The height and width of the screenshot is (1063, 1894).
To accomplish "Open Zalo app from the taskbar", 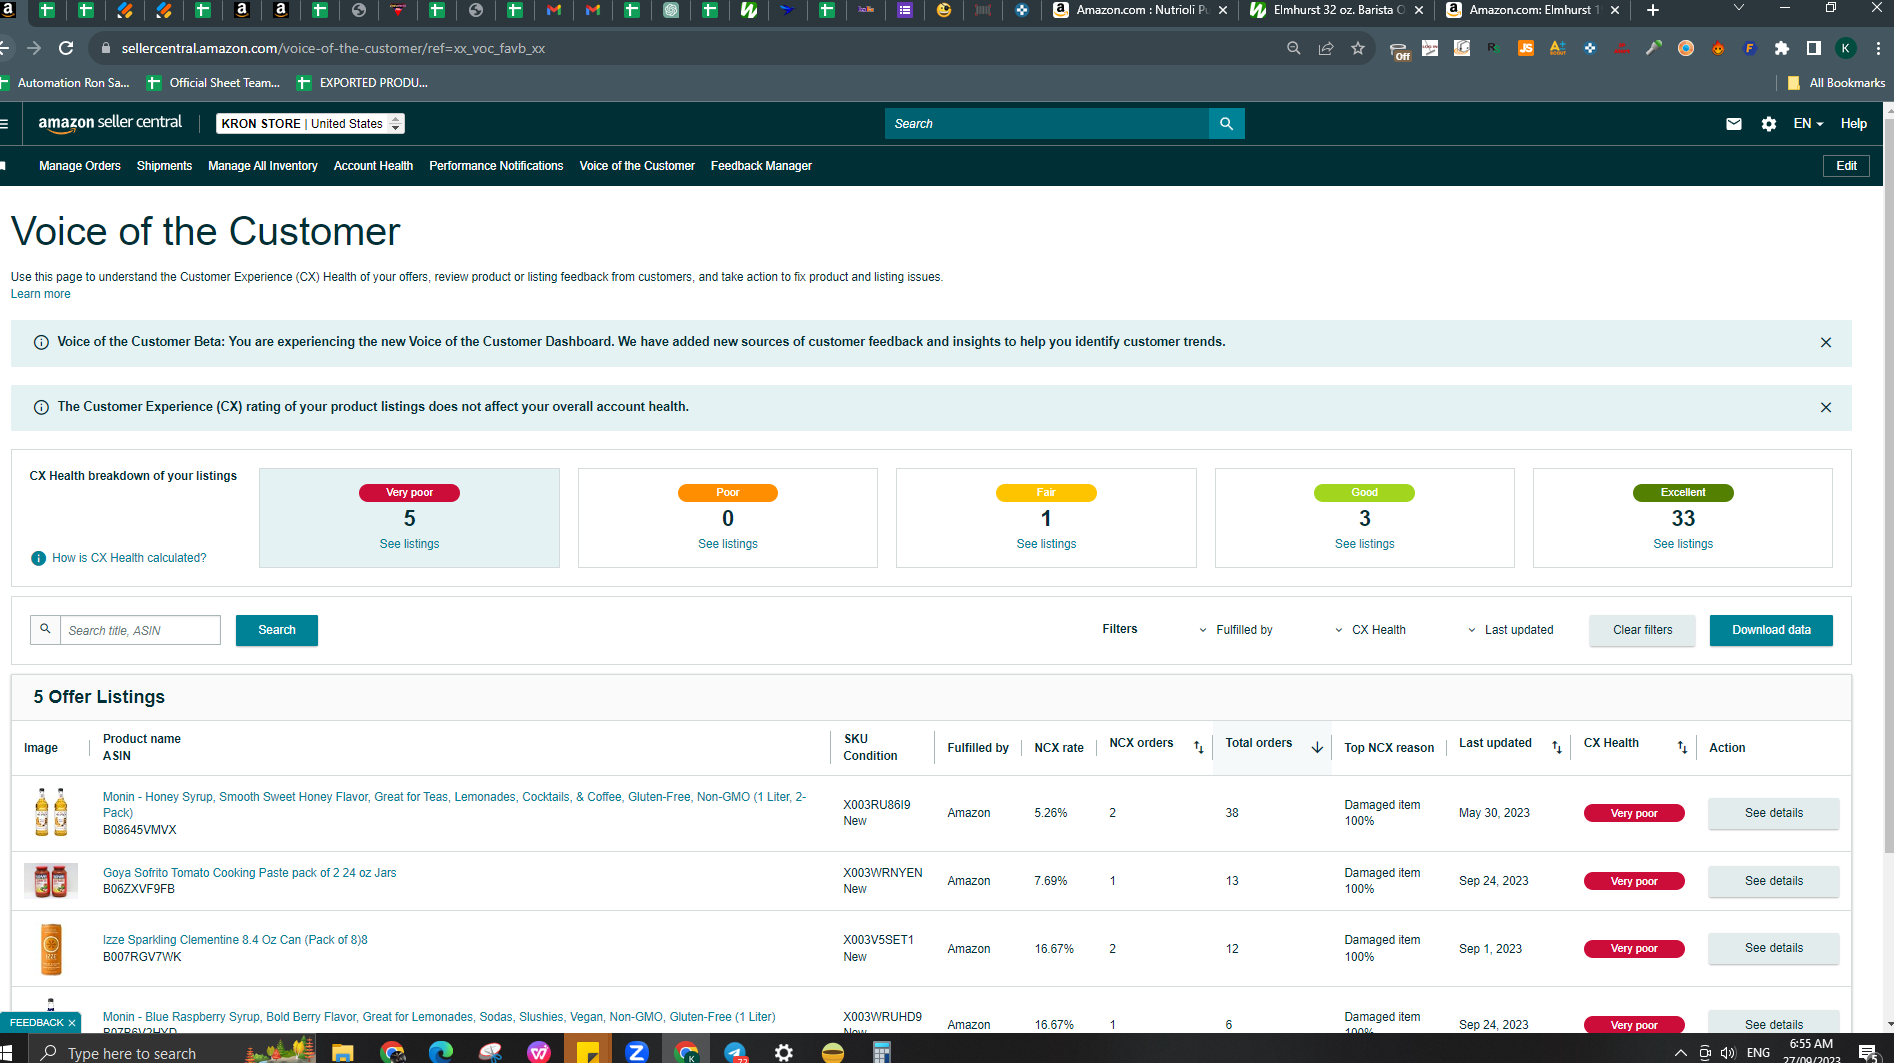I will click(636, 1052).
